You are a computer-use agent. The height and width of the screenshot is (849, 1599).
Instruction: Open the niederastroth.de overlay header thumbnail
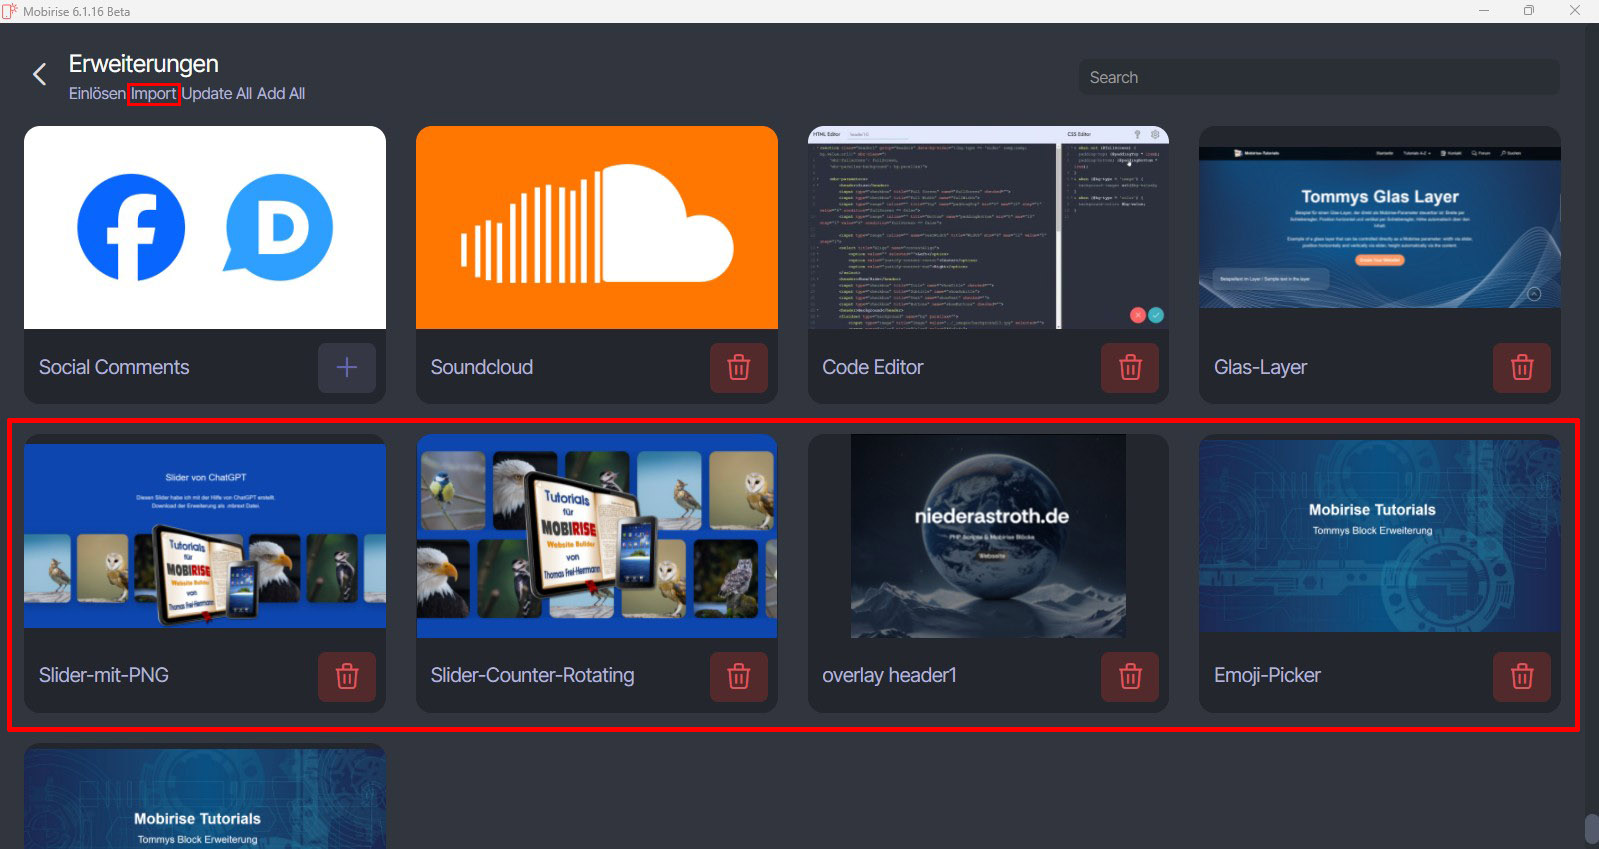pos(988,536)
